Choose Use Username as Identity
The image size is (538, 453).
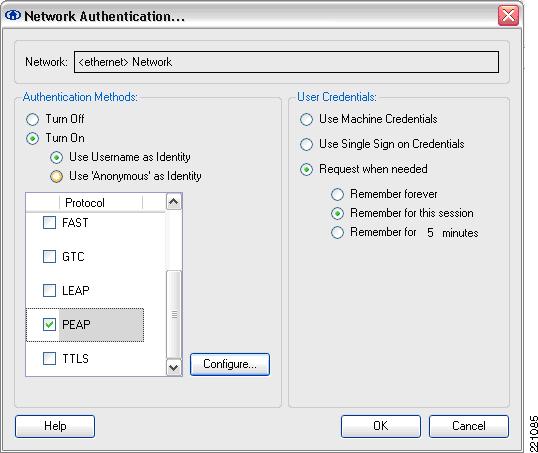57,158
